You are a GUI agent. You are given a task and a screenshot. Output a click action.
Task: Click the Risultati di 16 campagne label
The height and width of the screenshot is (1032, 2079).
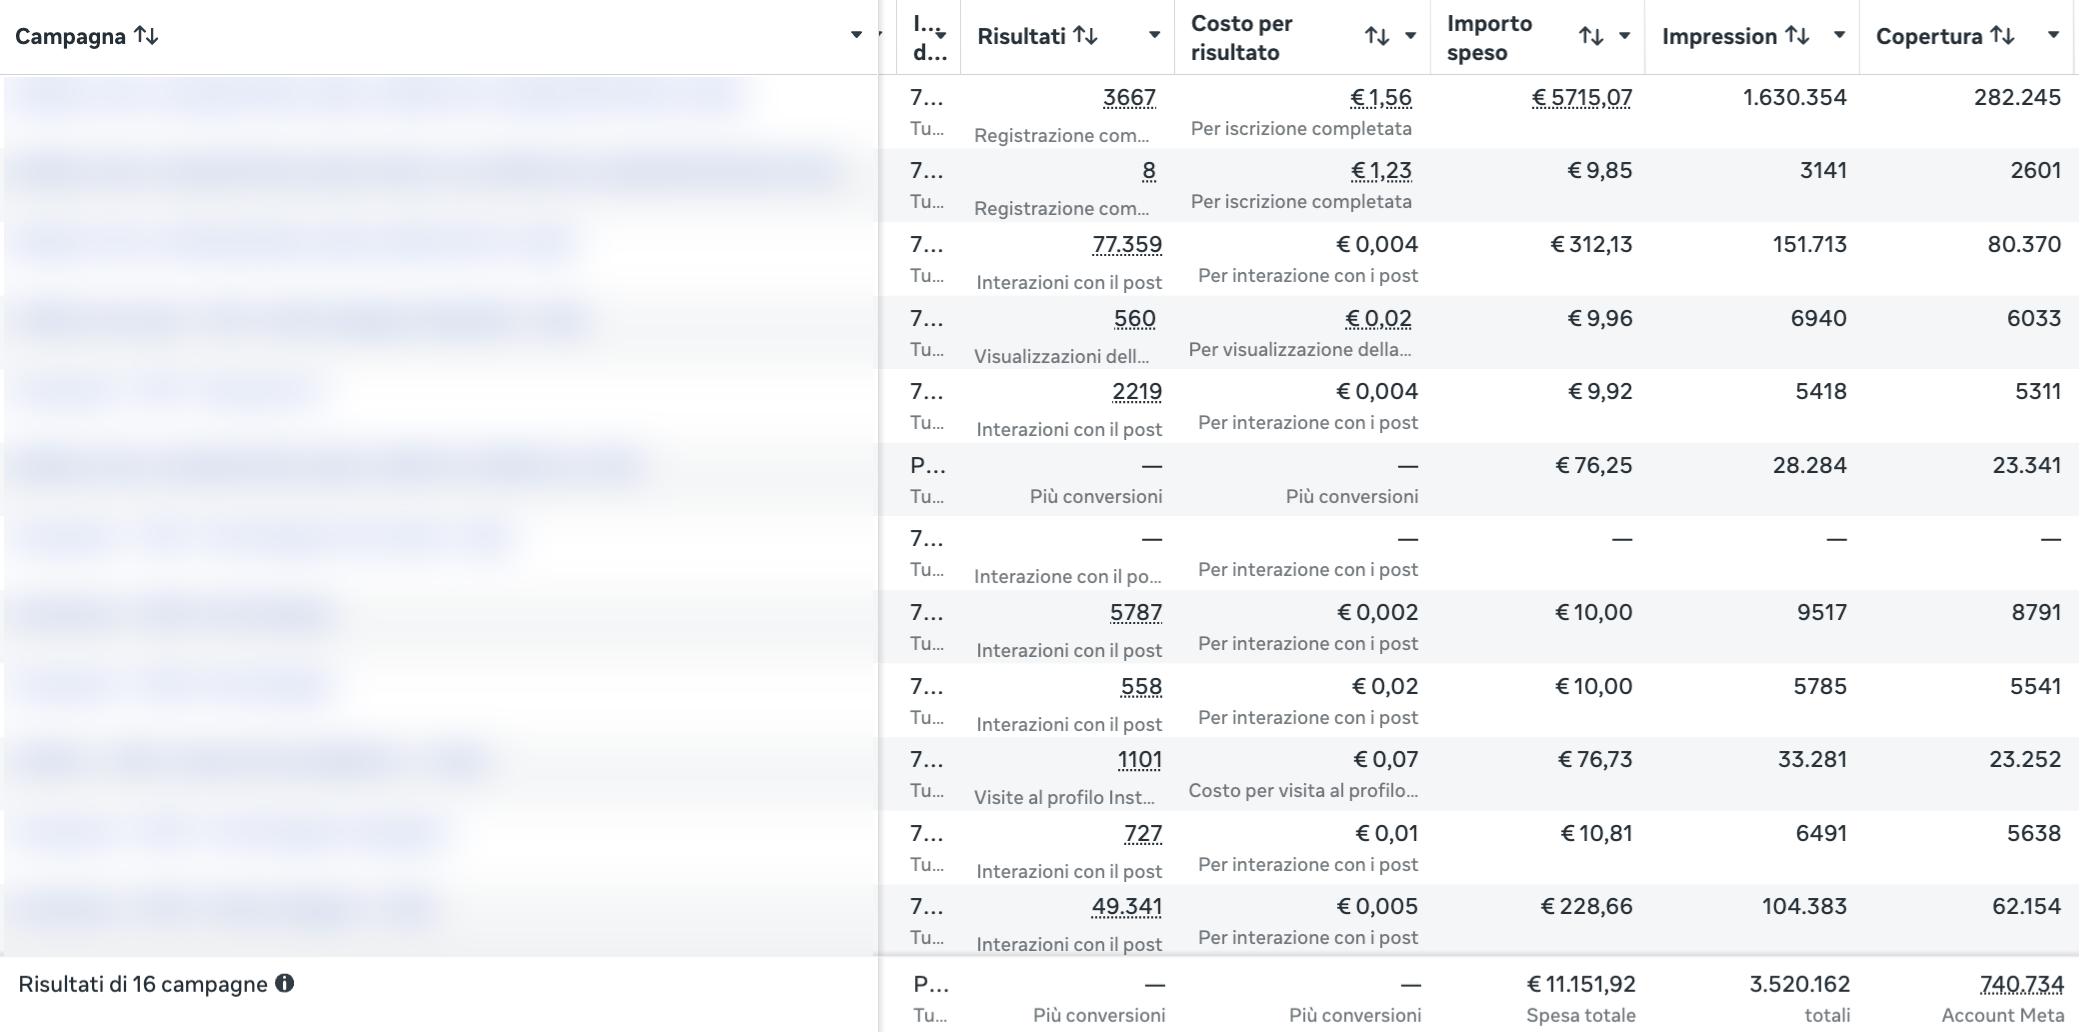[143, 984]
